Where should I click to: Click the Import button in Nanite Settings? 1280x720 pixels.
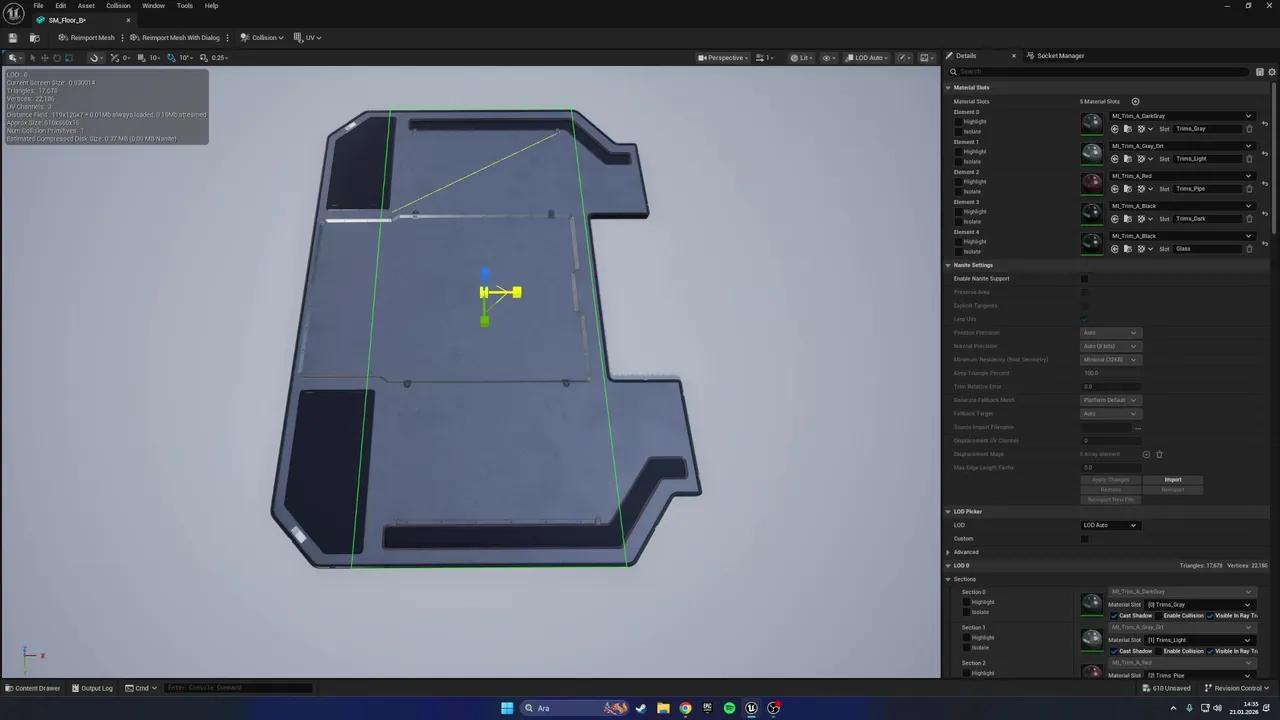1173,480
